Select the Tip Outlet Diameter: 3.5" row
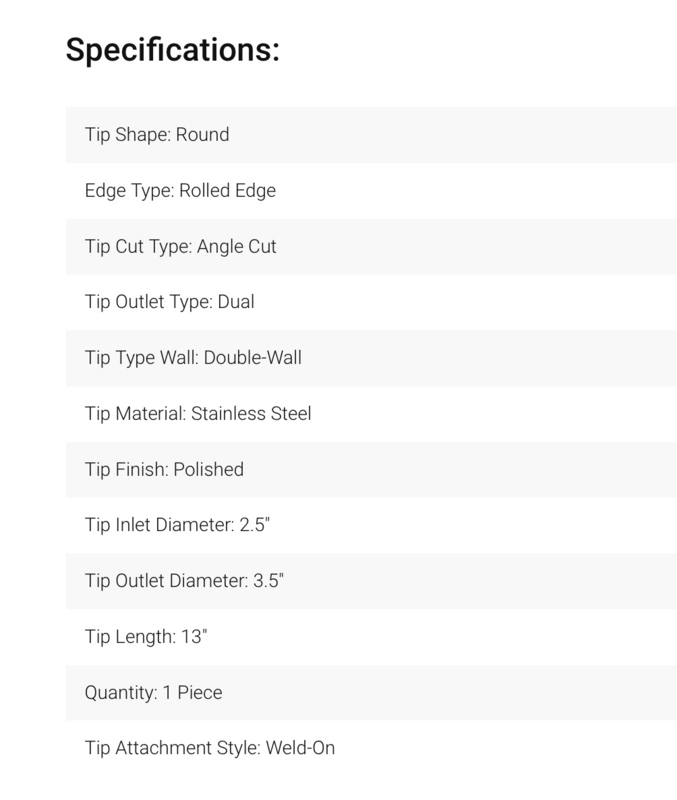 tap(371, 581)
